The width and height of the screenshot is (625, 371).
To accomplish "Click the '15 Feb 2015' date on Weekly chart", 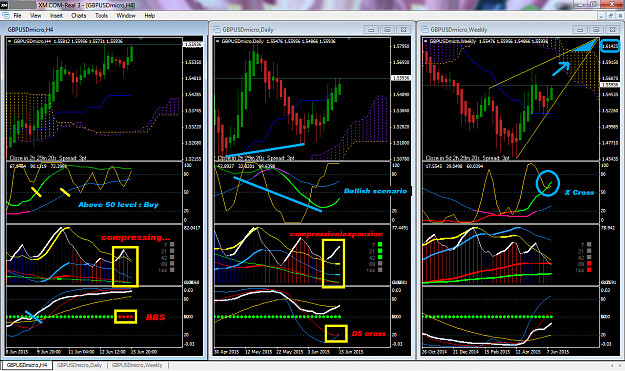I will [497, 352].
